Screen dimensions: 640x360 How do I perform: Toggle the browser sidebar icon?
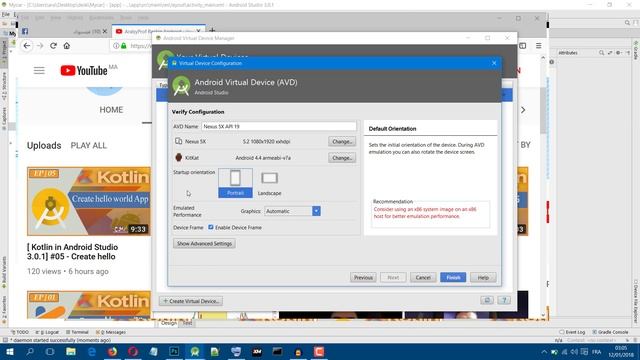pos(522,46)
